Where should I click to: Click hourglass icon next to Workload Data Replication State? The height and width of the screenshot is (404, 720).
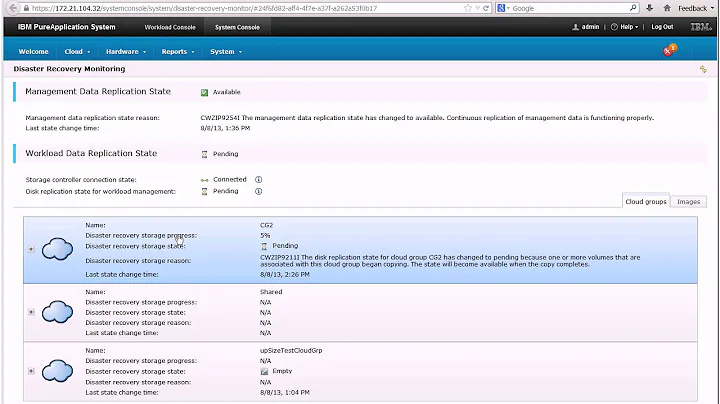[204, 154]
